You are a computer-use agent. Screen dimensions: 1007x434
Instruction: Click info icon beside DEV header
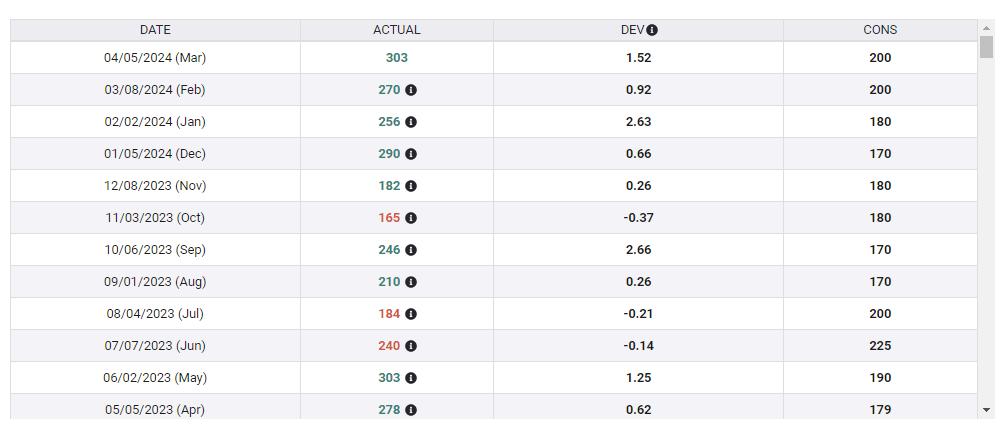point(652,30)
